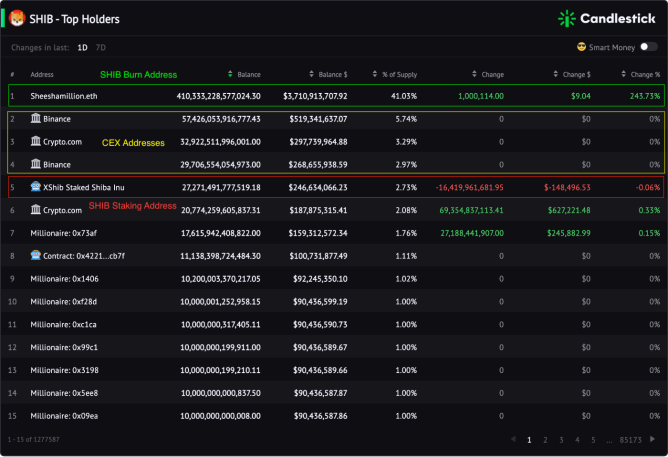Switch changes period to 7D
Image resolution: width=668 pixels, height=457 pixels.
coord(101,47)
